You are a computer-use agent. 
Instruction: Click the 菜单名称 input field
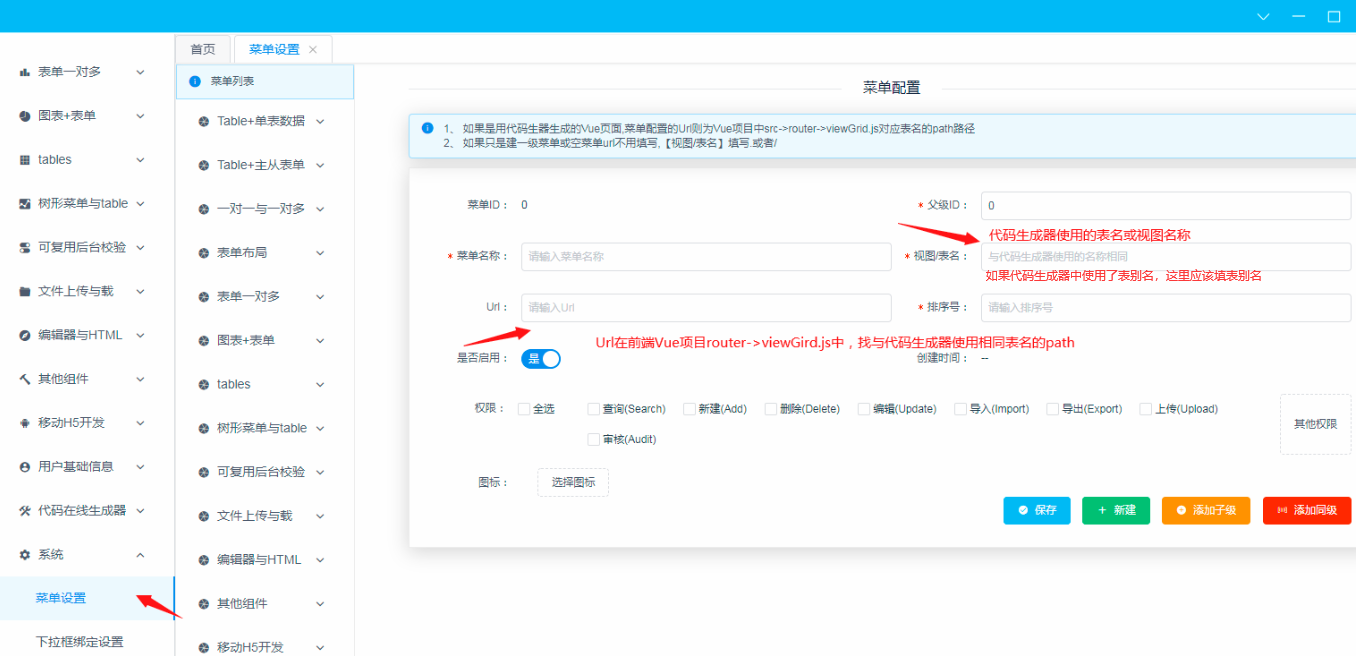[x=706, y=256]
